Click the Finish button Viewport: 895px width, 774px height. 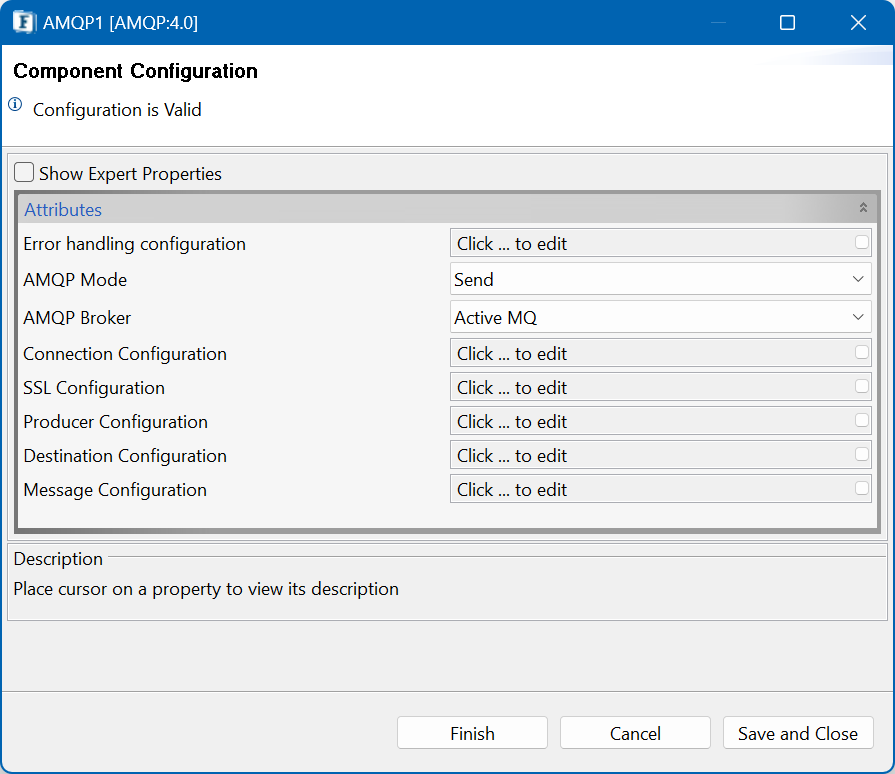[472, 733]
